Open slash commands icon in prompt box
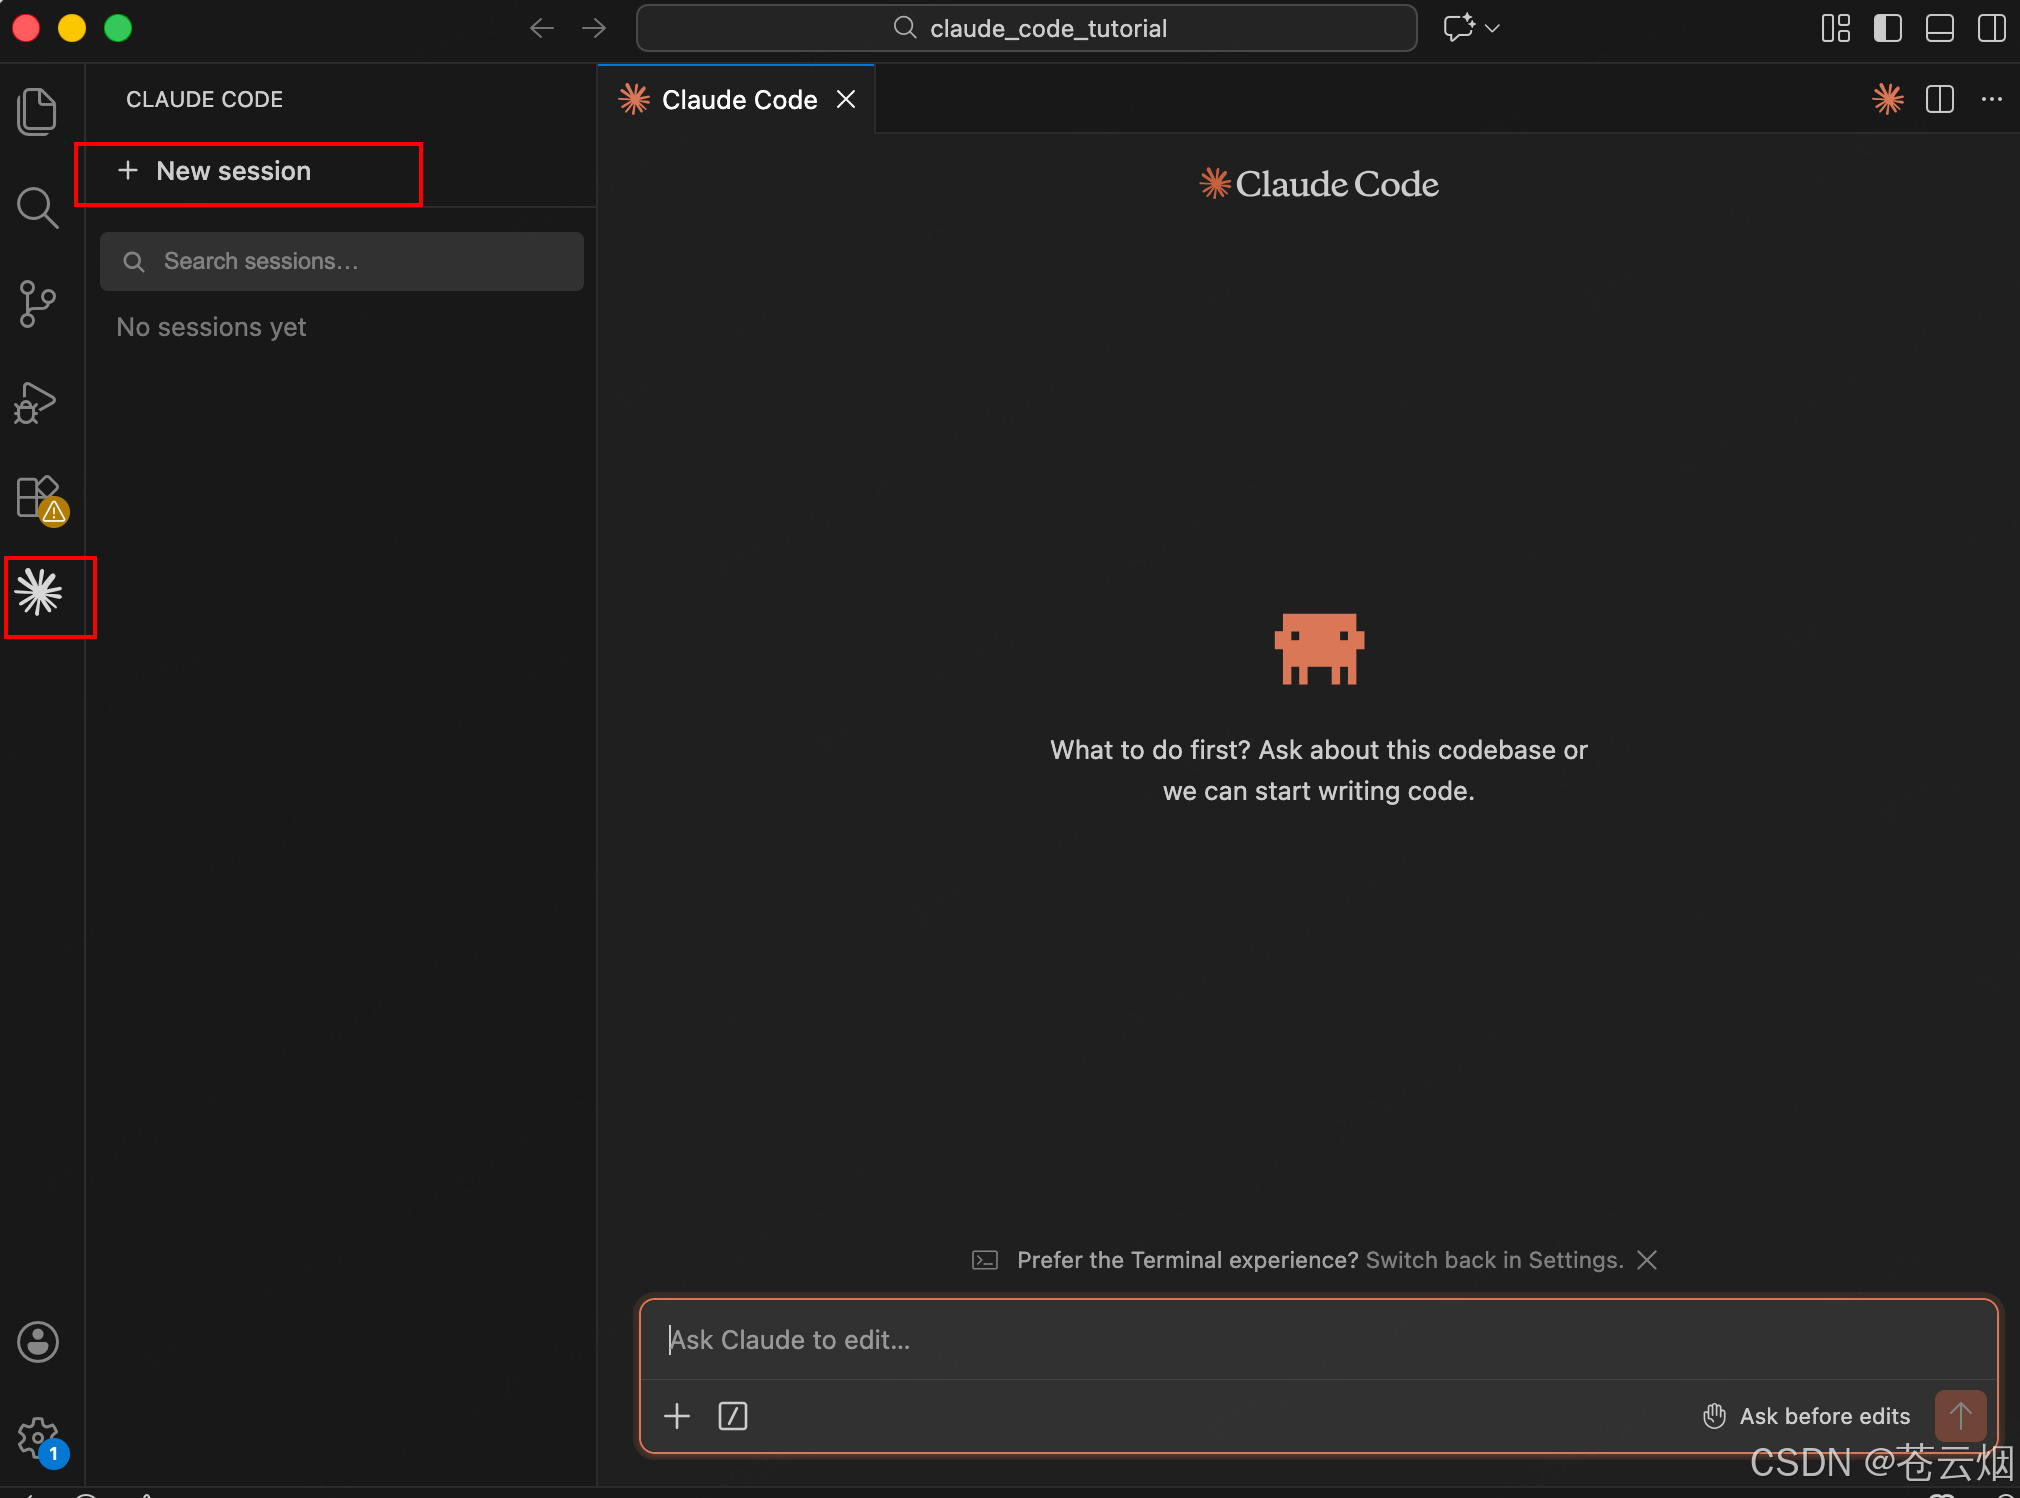 click(x=733, y=1416)
